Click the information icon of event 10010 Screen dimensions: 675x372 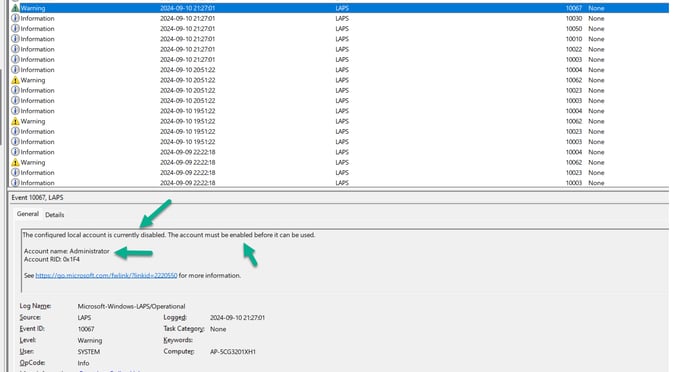click(15, 39)
